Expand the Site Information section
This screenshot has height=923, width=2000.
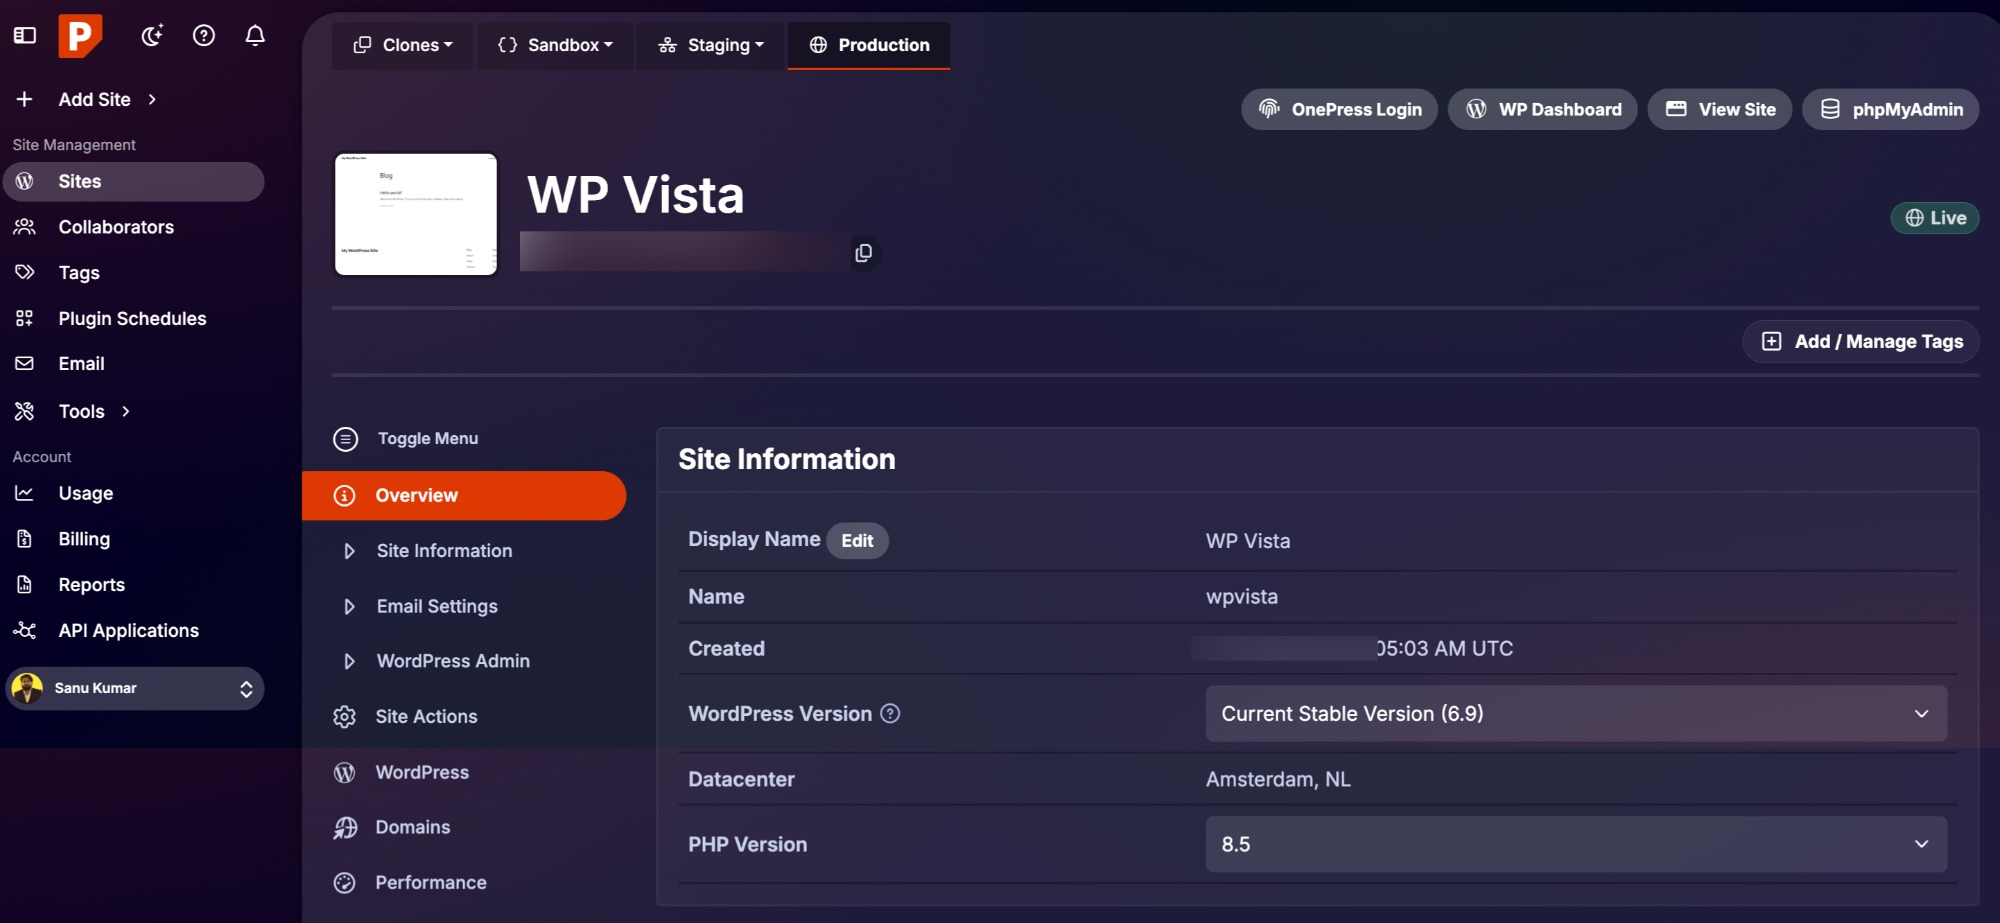click(444, 550)
